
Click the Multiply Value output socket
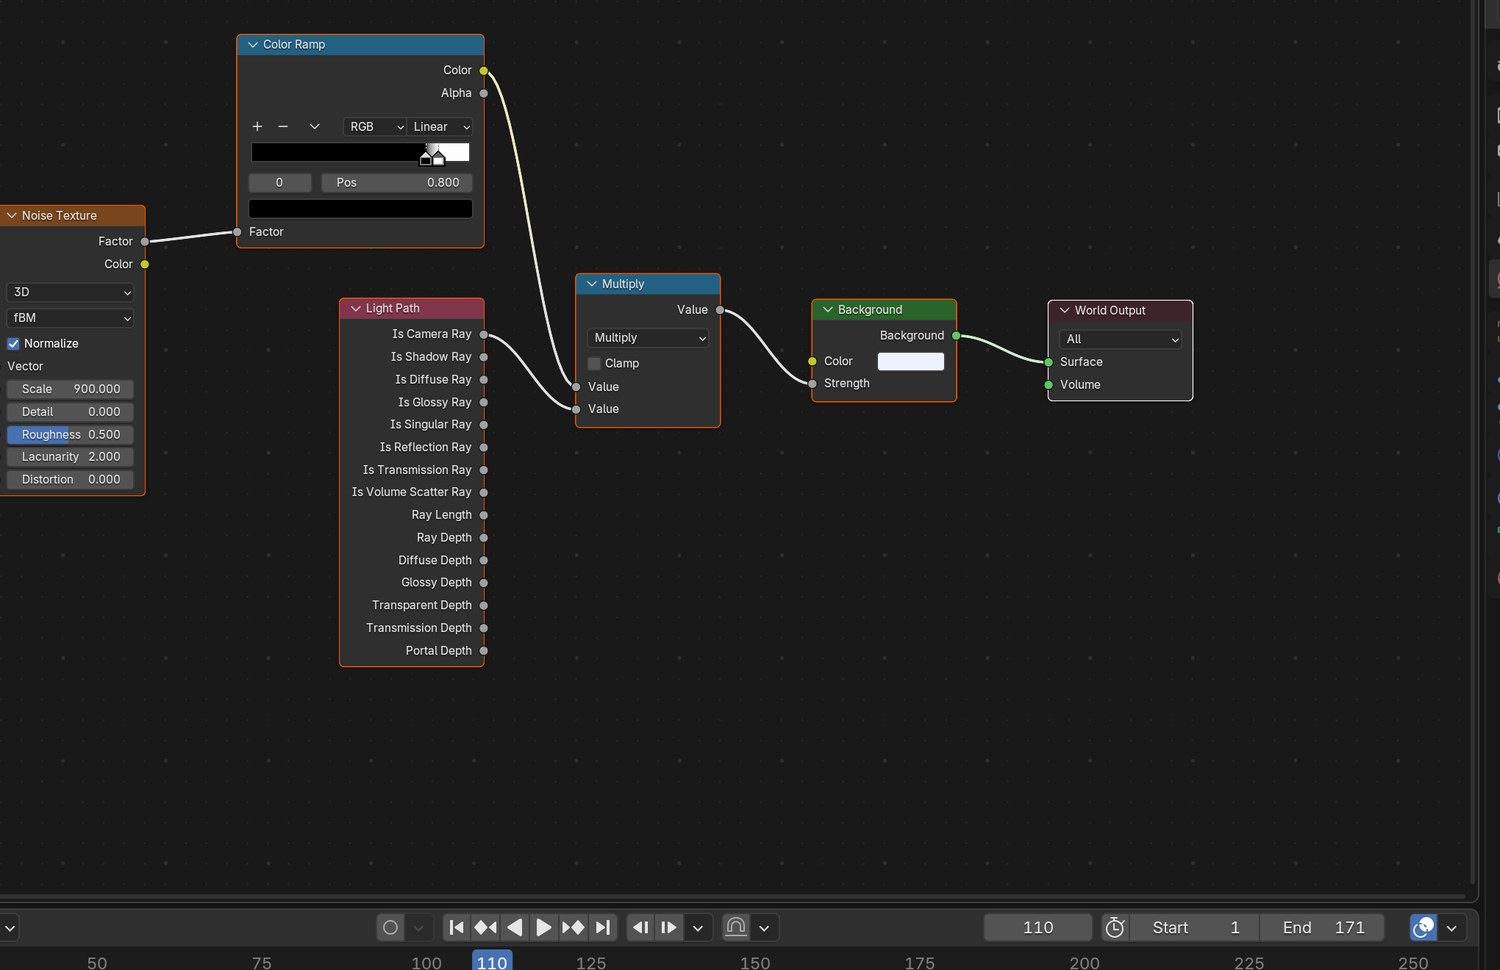[x=720, y=310]
